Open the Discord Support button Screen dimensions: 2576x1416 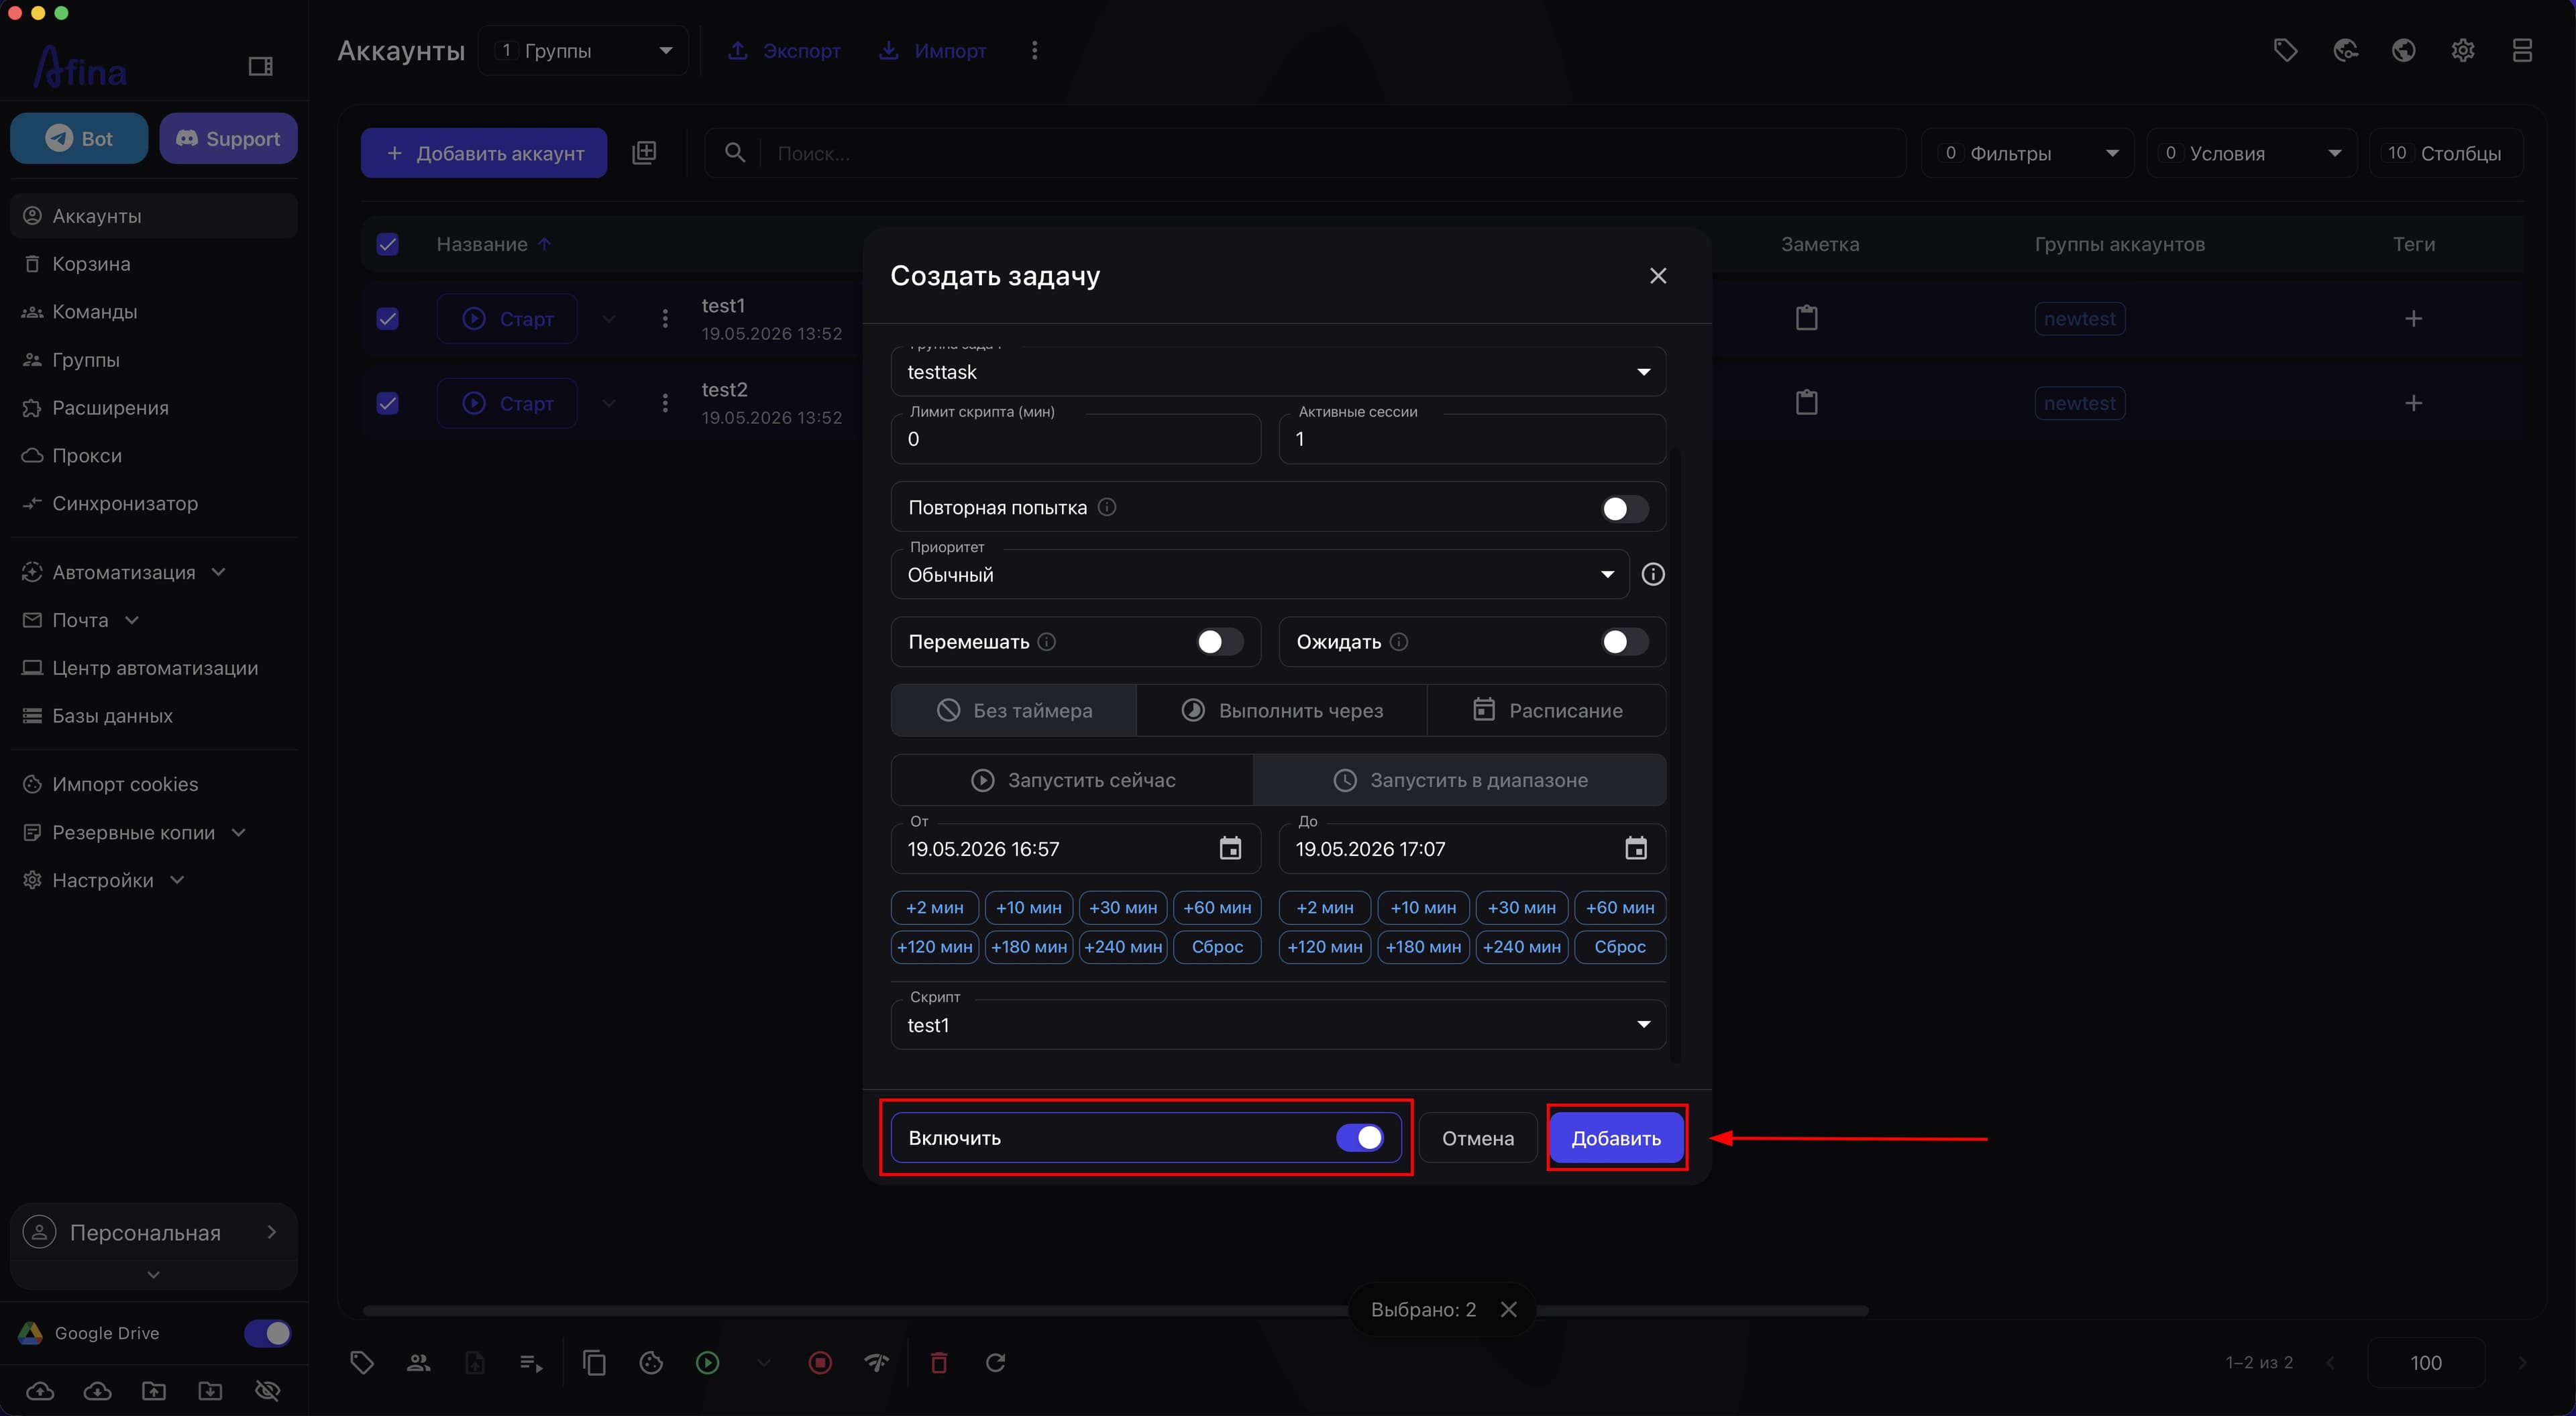(x=228, y=138)
